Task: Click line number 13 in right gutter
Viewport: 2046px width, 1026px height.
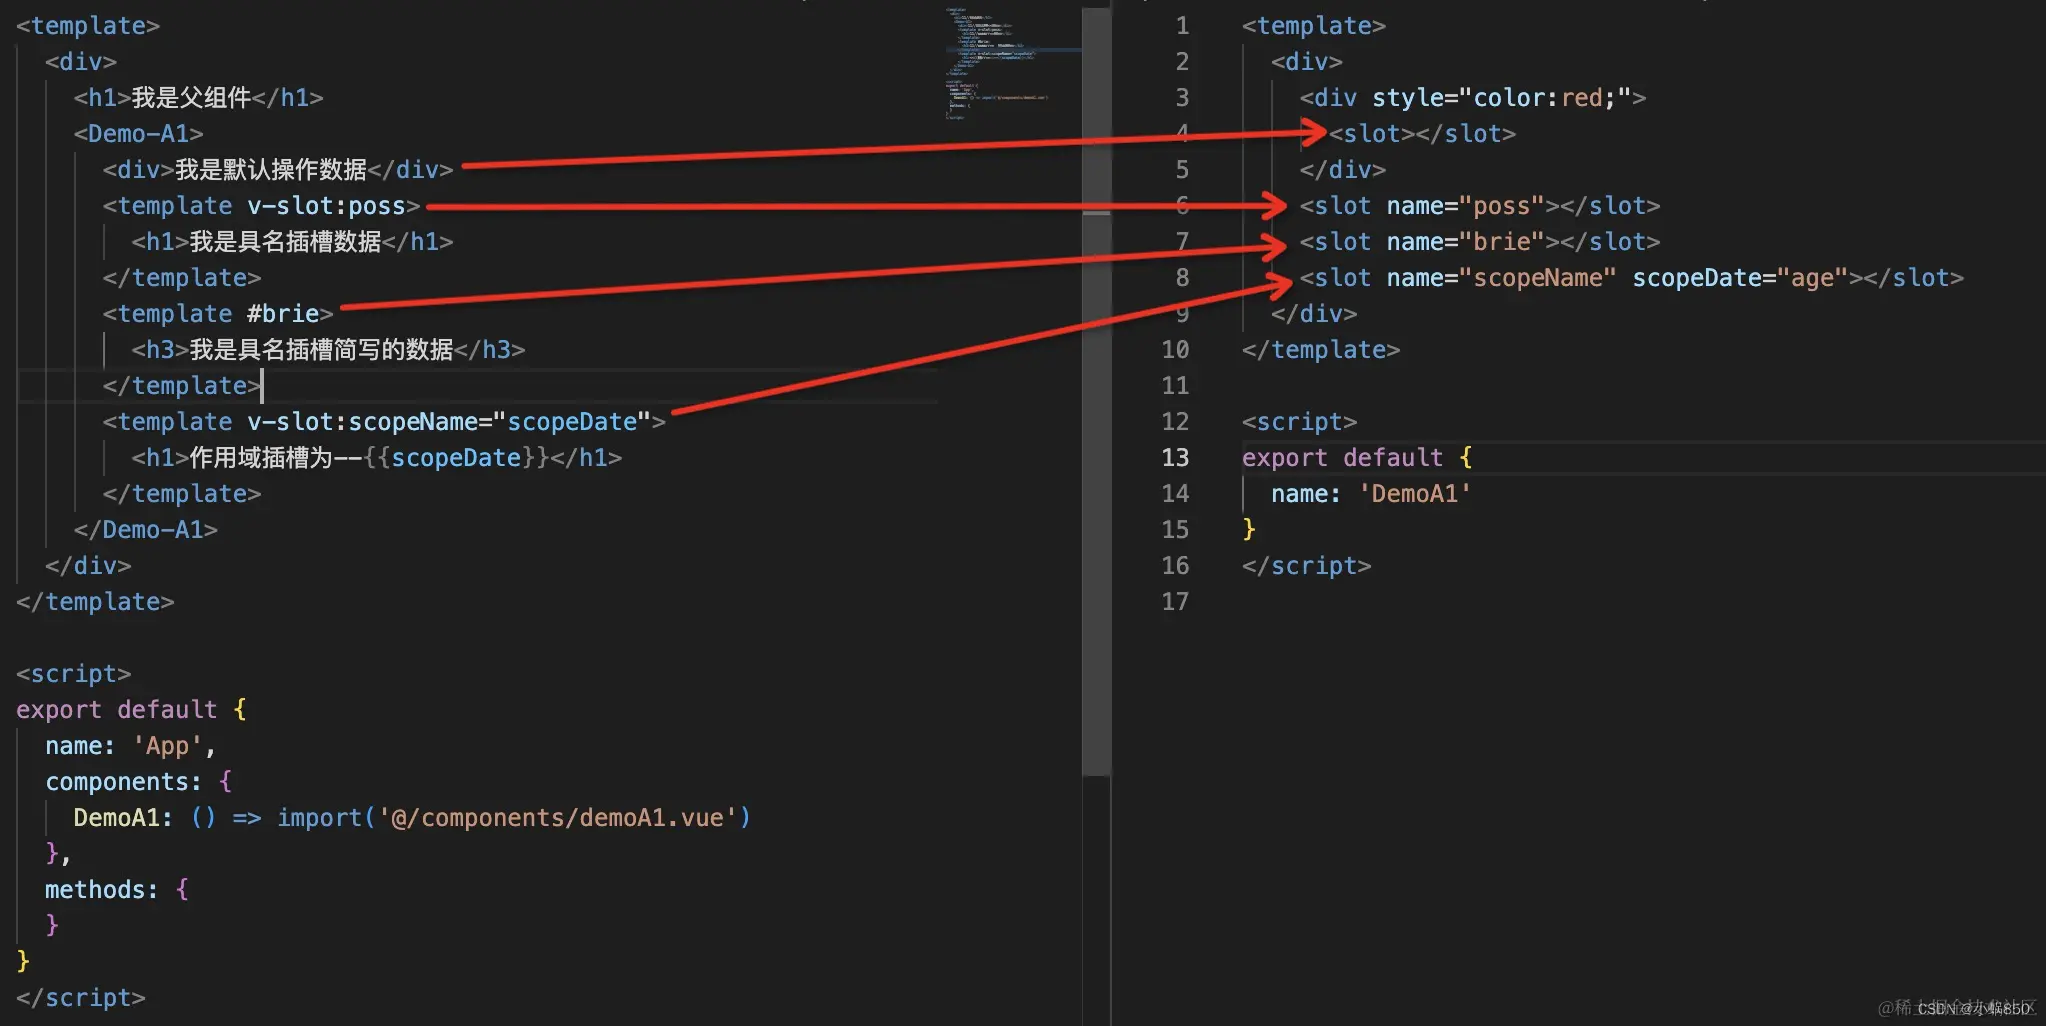Action: [x=1175, y=457]
